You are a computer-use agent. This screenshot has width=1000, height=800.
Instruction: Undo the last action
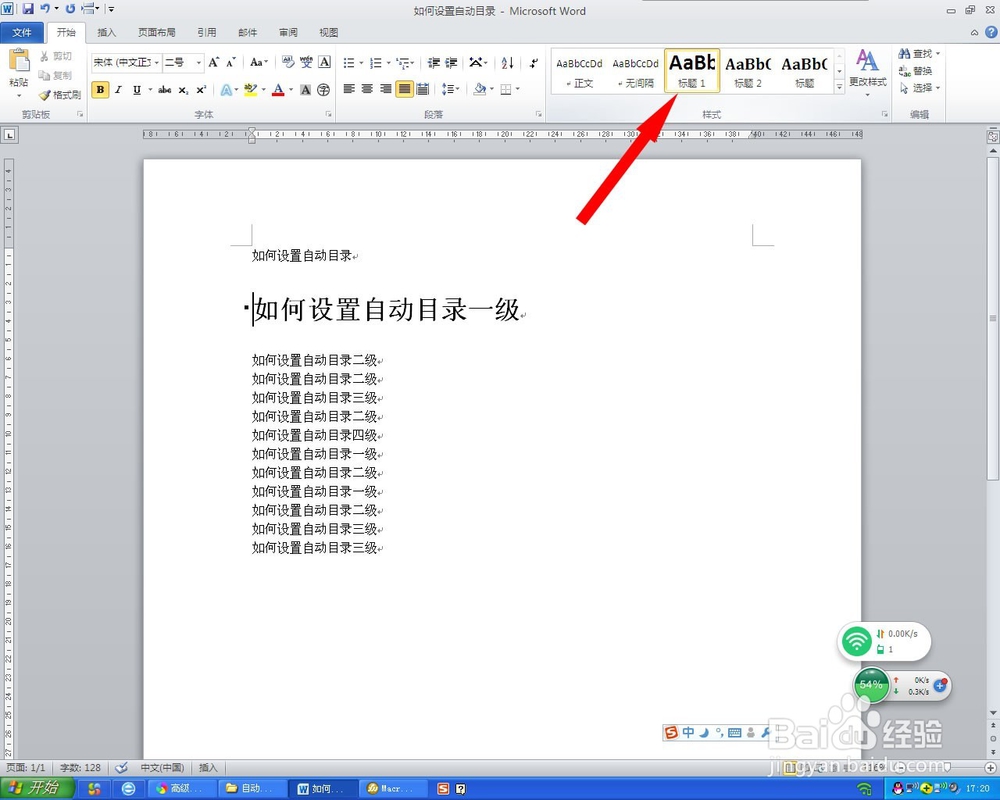(45, 9)
